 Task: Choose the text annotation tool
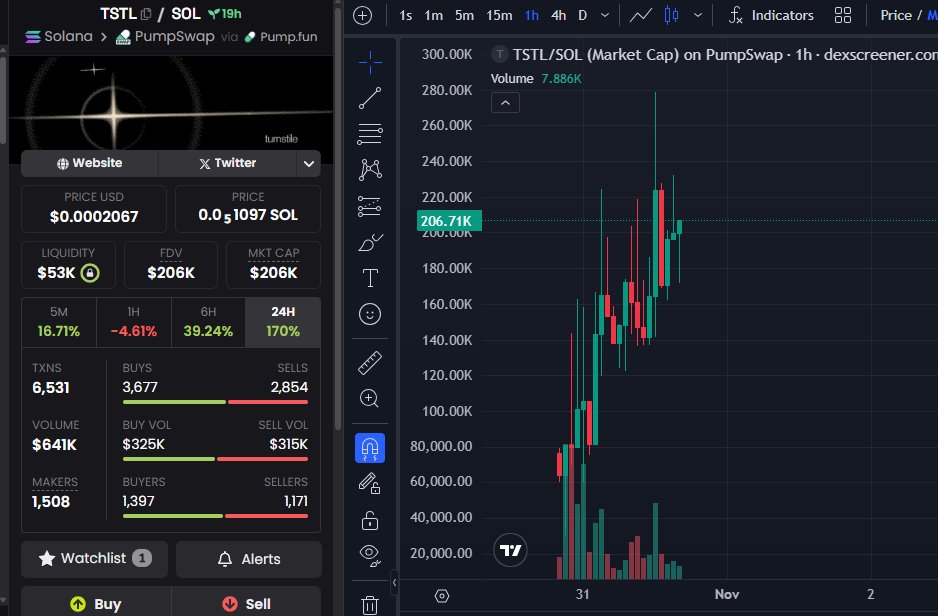click(x=370, y=277)
